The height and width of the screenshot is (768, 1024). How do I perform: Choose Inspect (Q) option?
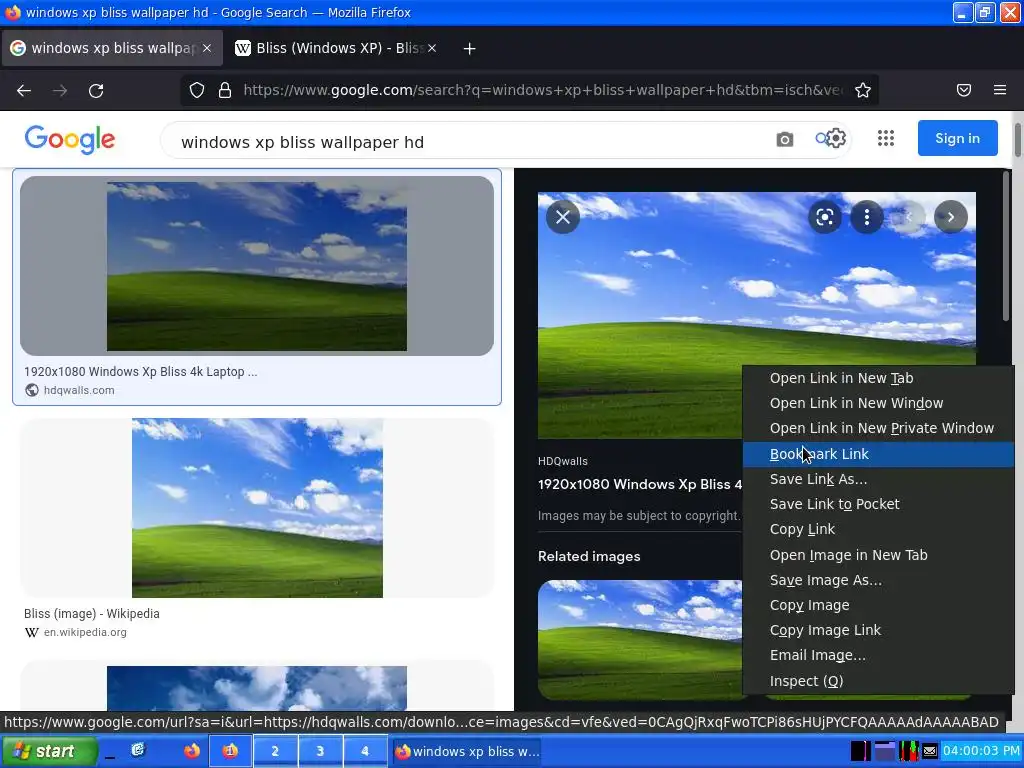878,681
